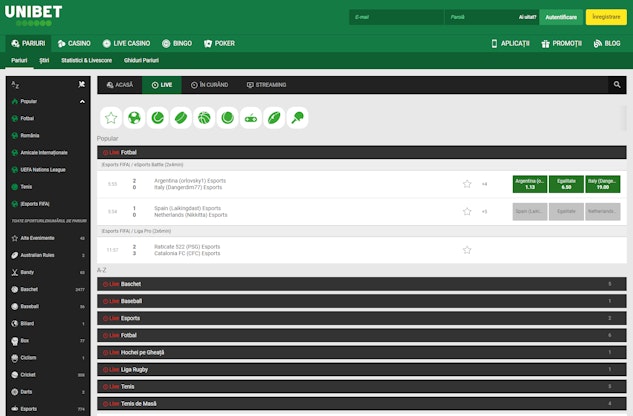Select the tennis ball sport filter icon

[x=157, y=118]
